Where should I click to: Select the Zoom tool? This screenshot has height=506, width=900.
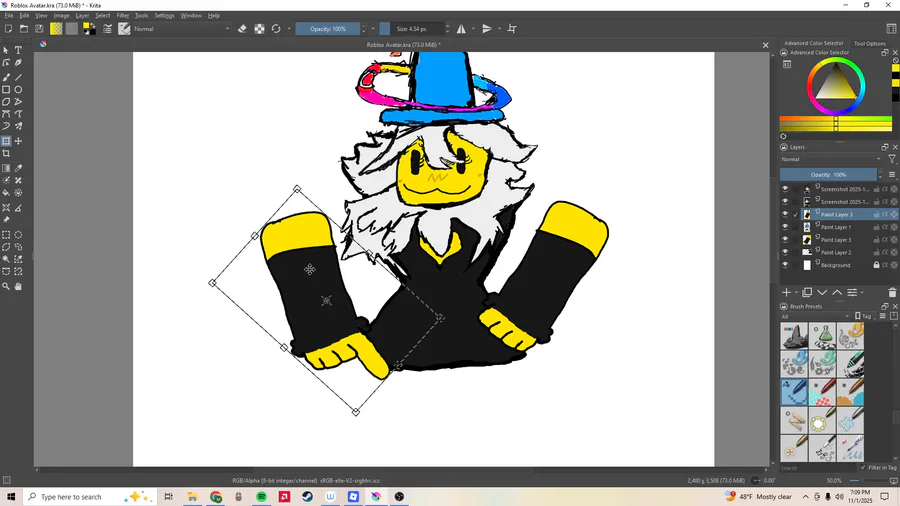tap(6, 286)
